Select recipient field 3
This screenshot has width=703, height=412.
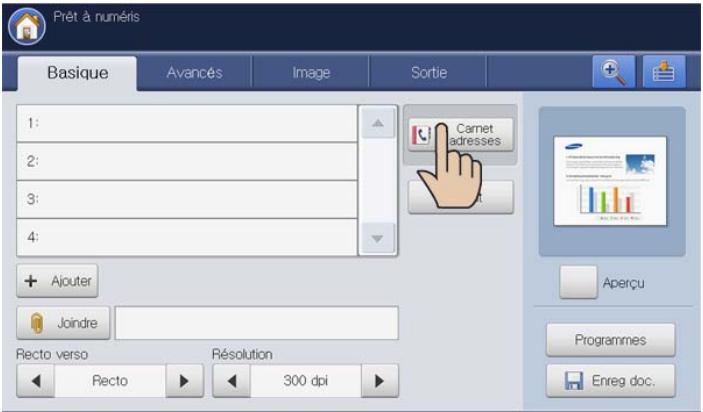click(x=187, y=199)
